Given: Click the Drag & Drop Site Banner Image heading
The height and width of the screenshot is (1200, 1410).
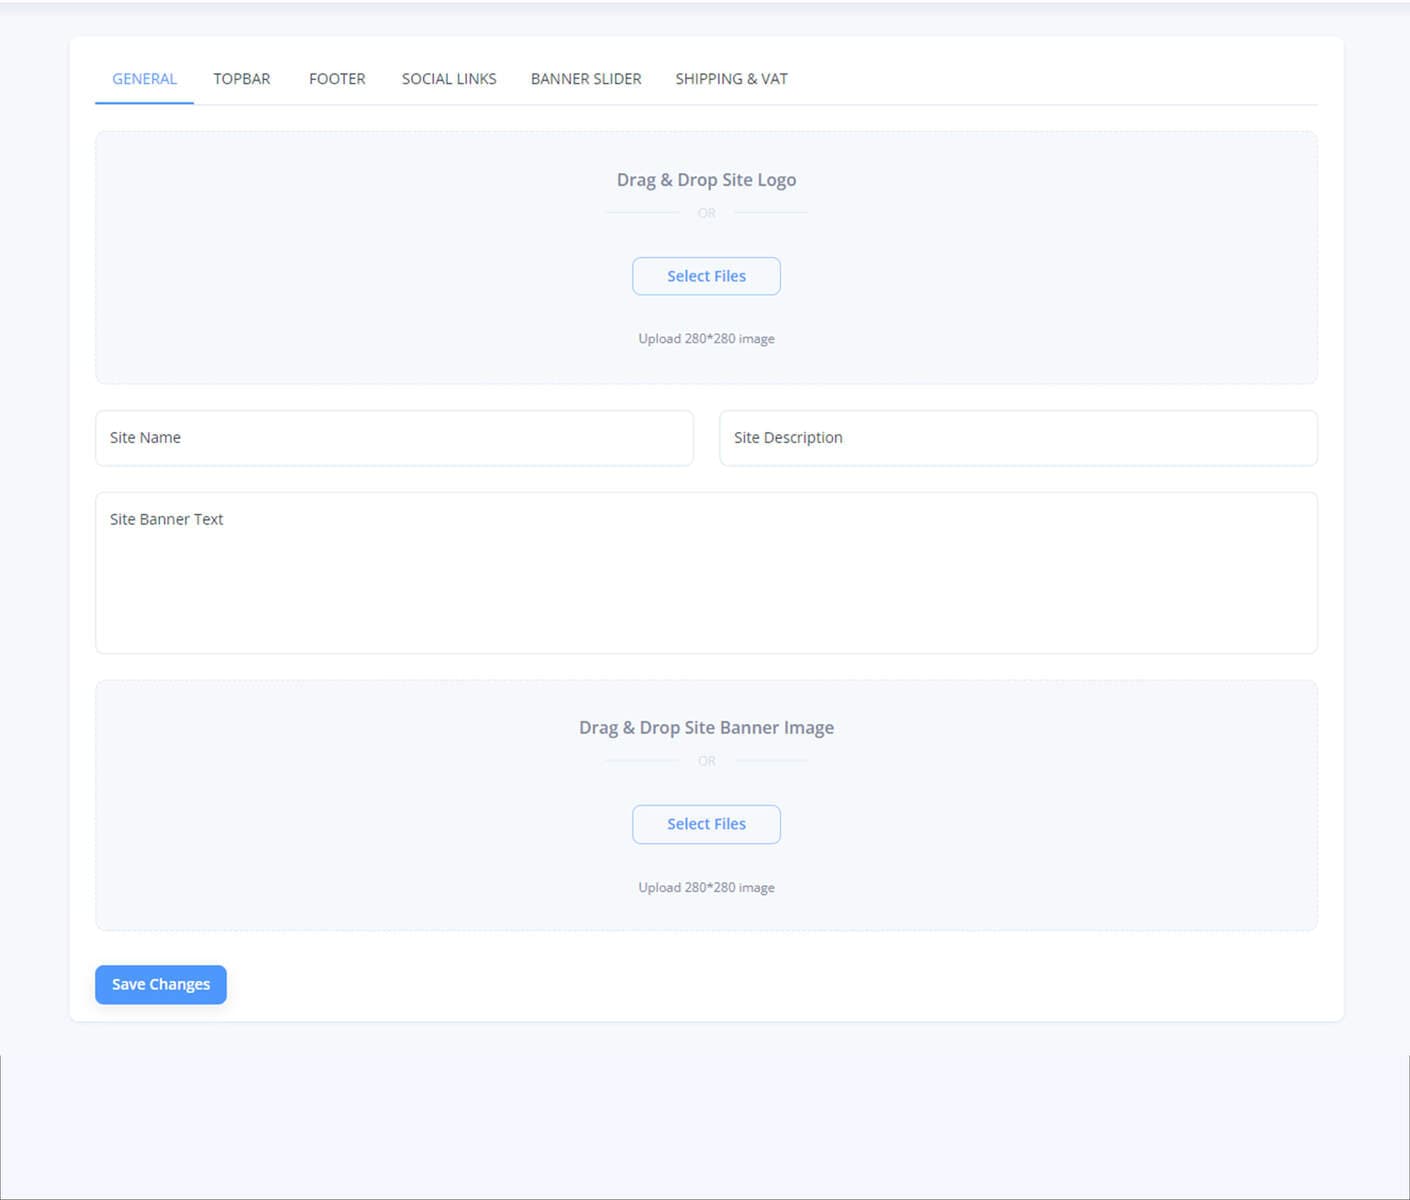Looking at the screenshot, I should (x=706, y=727).
